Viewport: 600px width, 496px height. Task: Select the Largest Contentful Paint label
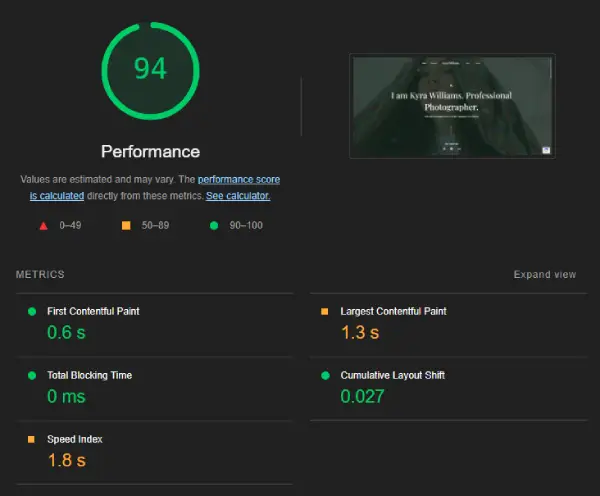pyautogui.click(x=393, y=311)
